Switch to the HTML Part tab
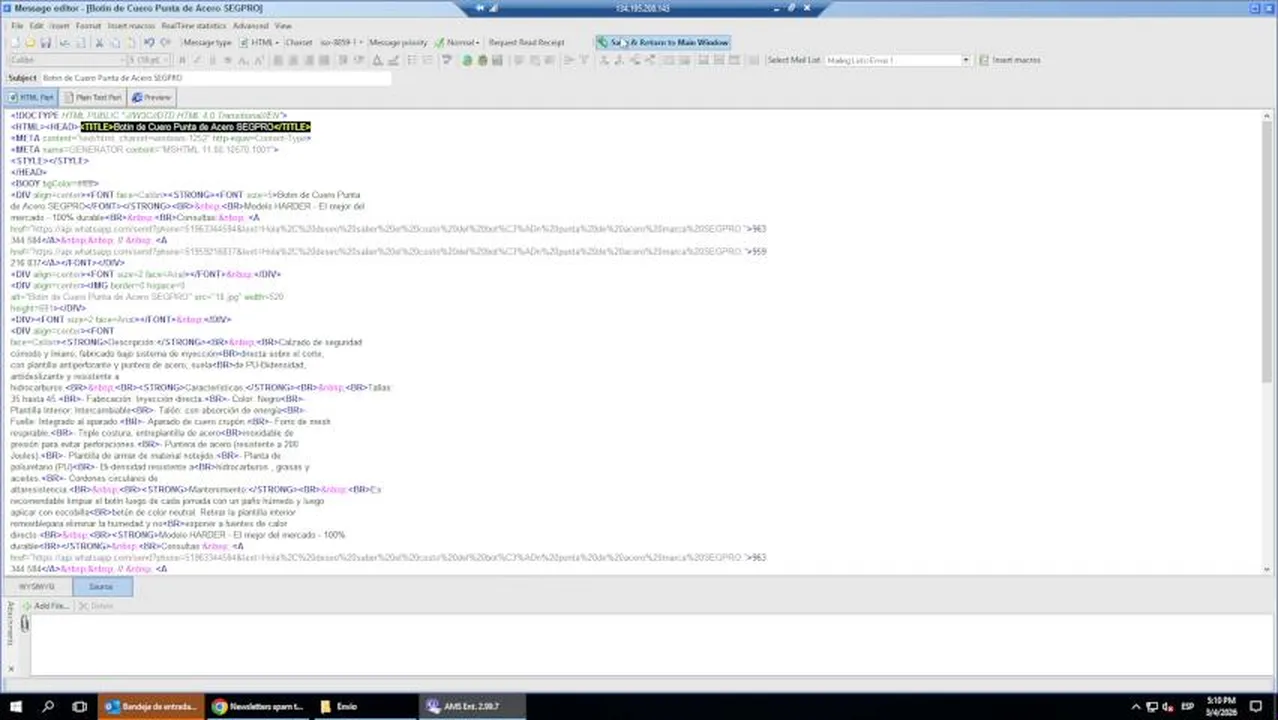 (32, 97)
